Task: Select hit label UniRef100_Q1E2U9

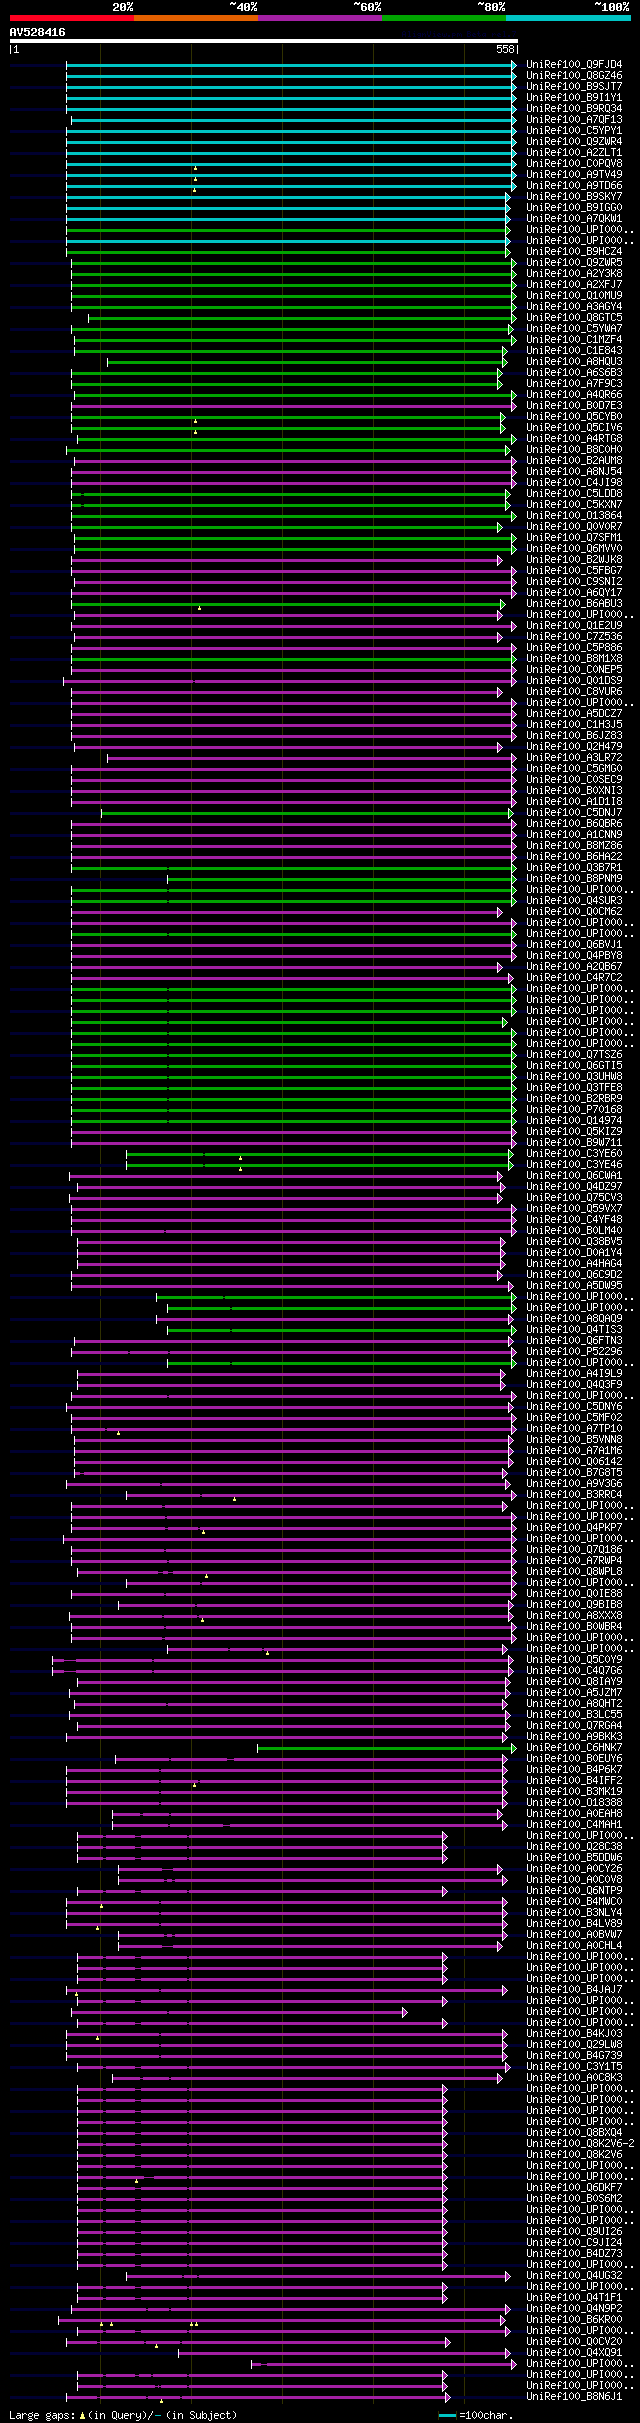Action: [574, 625]
